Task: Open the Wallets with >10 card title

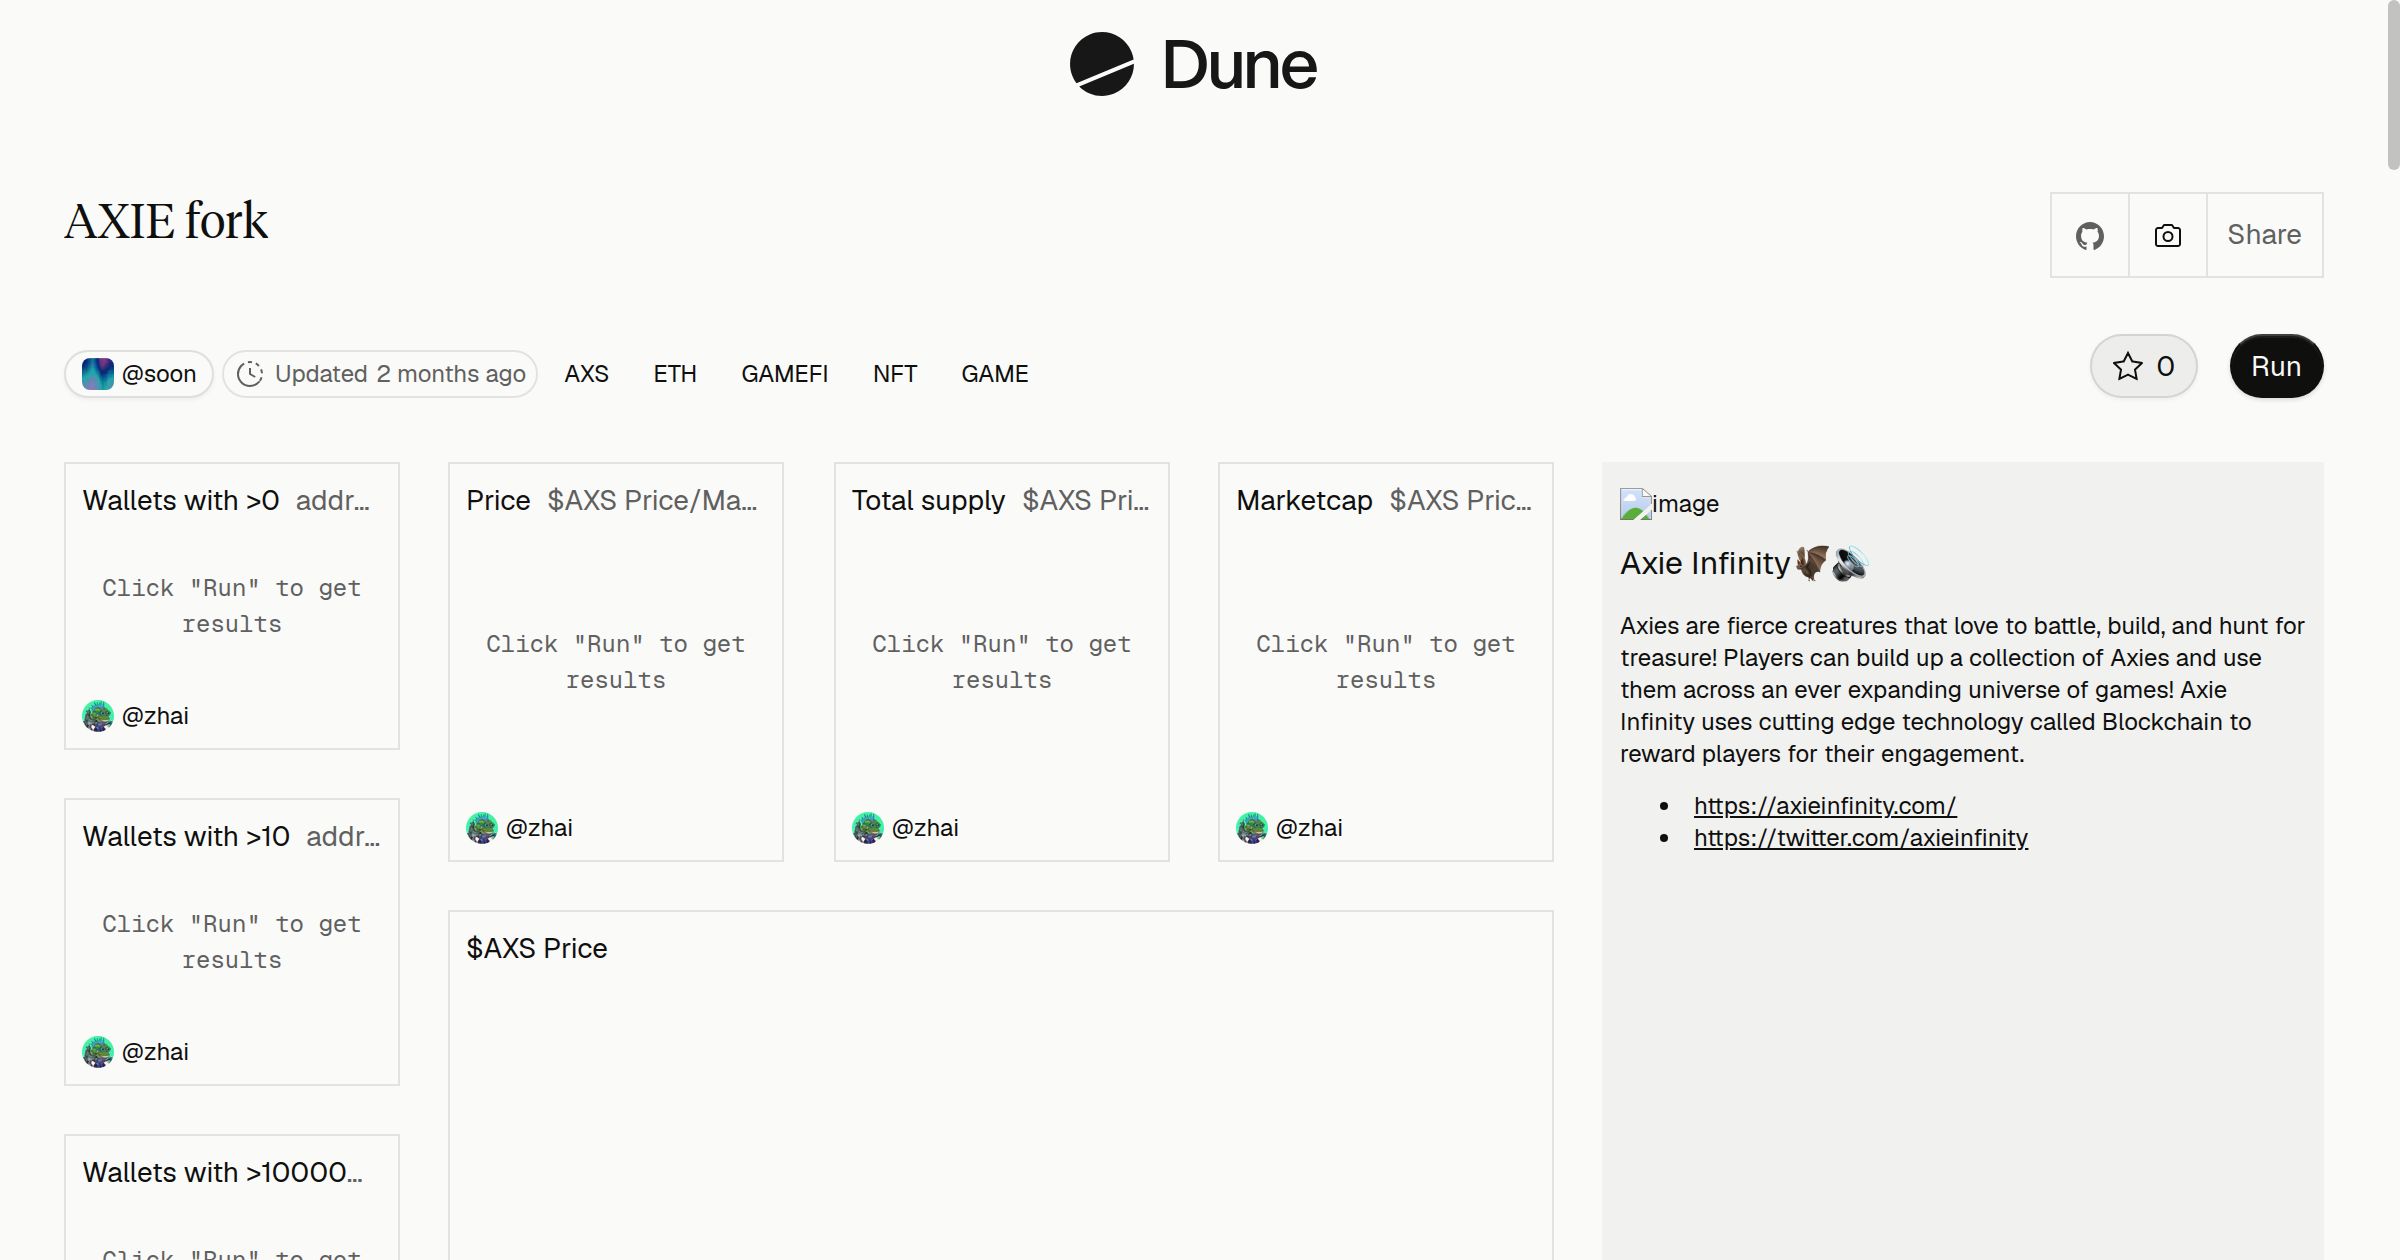Action: [186, 836]
